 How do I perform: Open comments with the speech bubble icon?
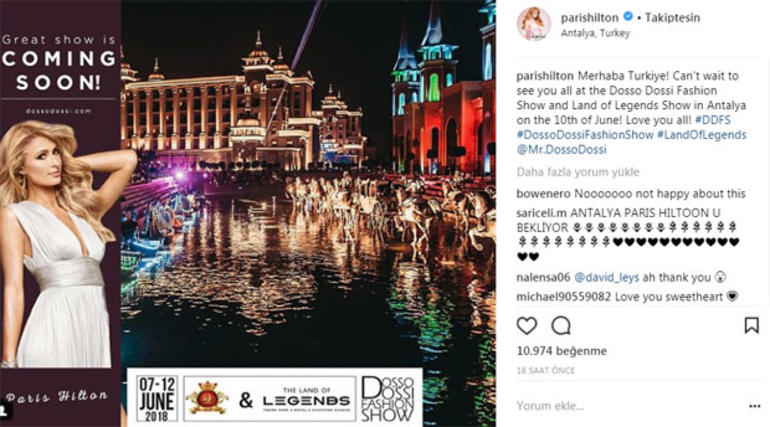(x=561, y=326)
